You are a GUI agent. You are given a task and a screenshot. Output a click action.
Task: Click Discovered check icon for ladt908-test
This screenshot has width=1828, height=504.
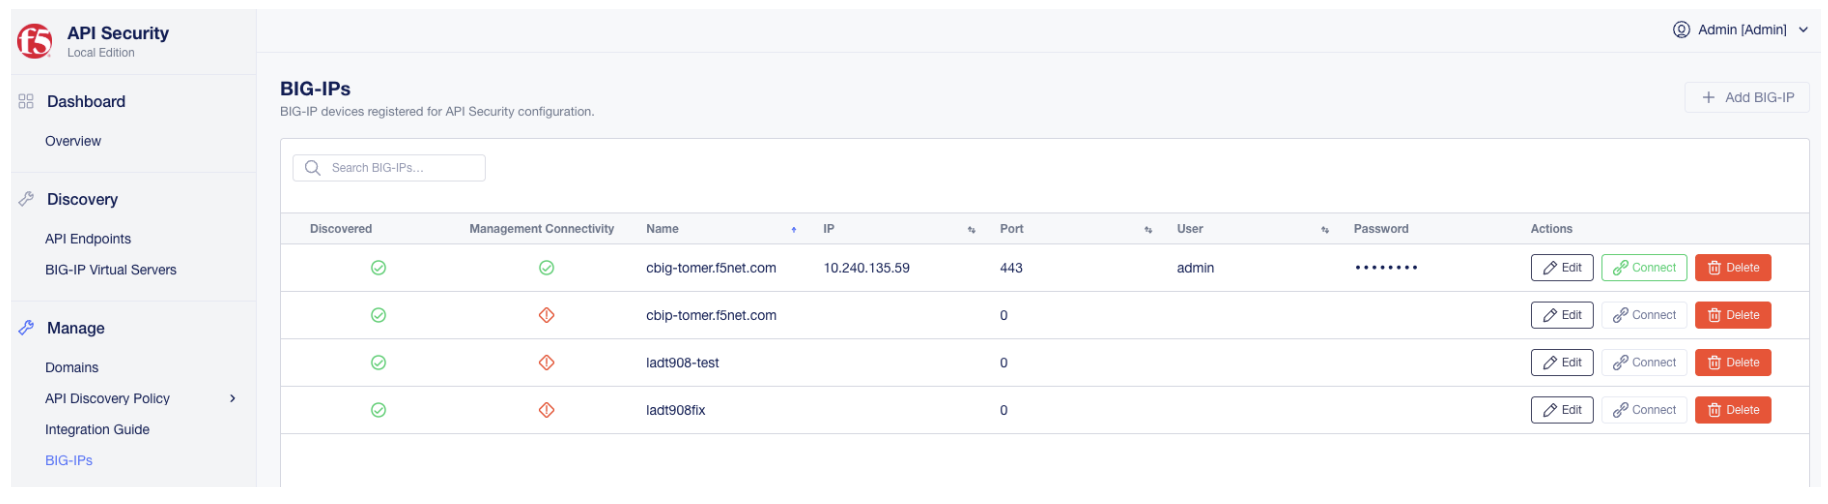(378, 363)
